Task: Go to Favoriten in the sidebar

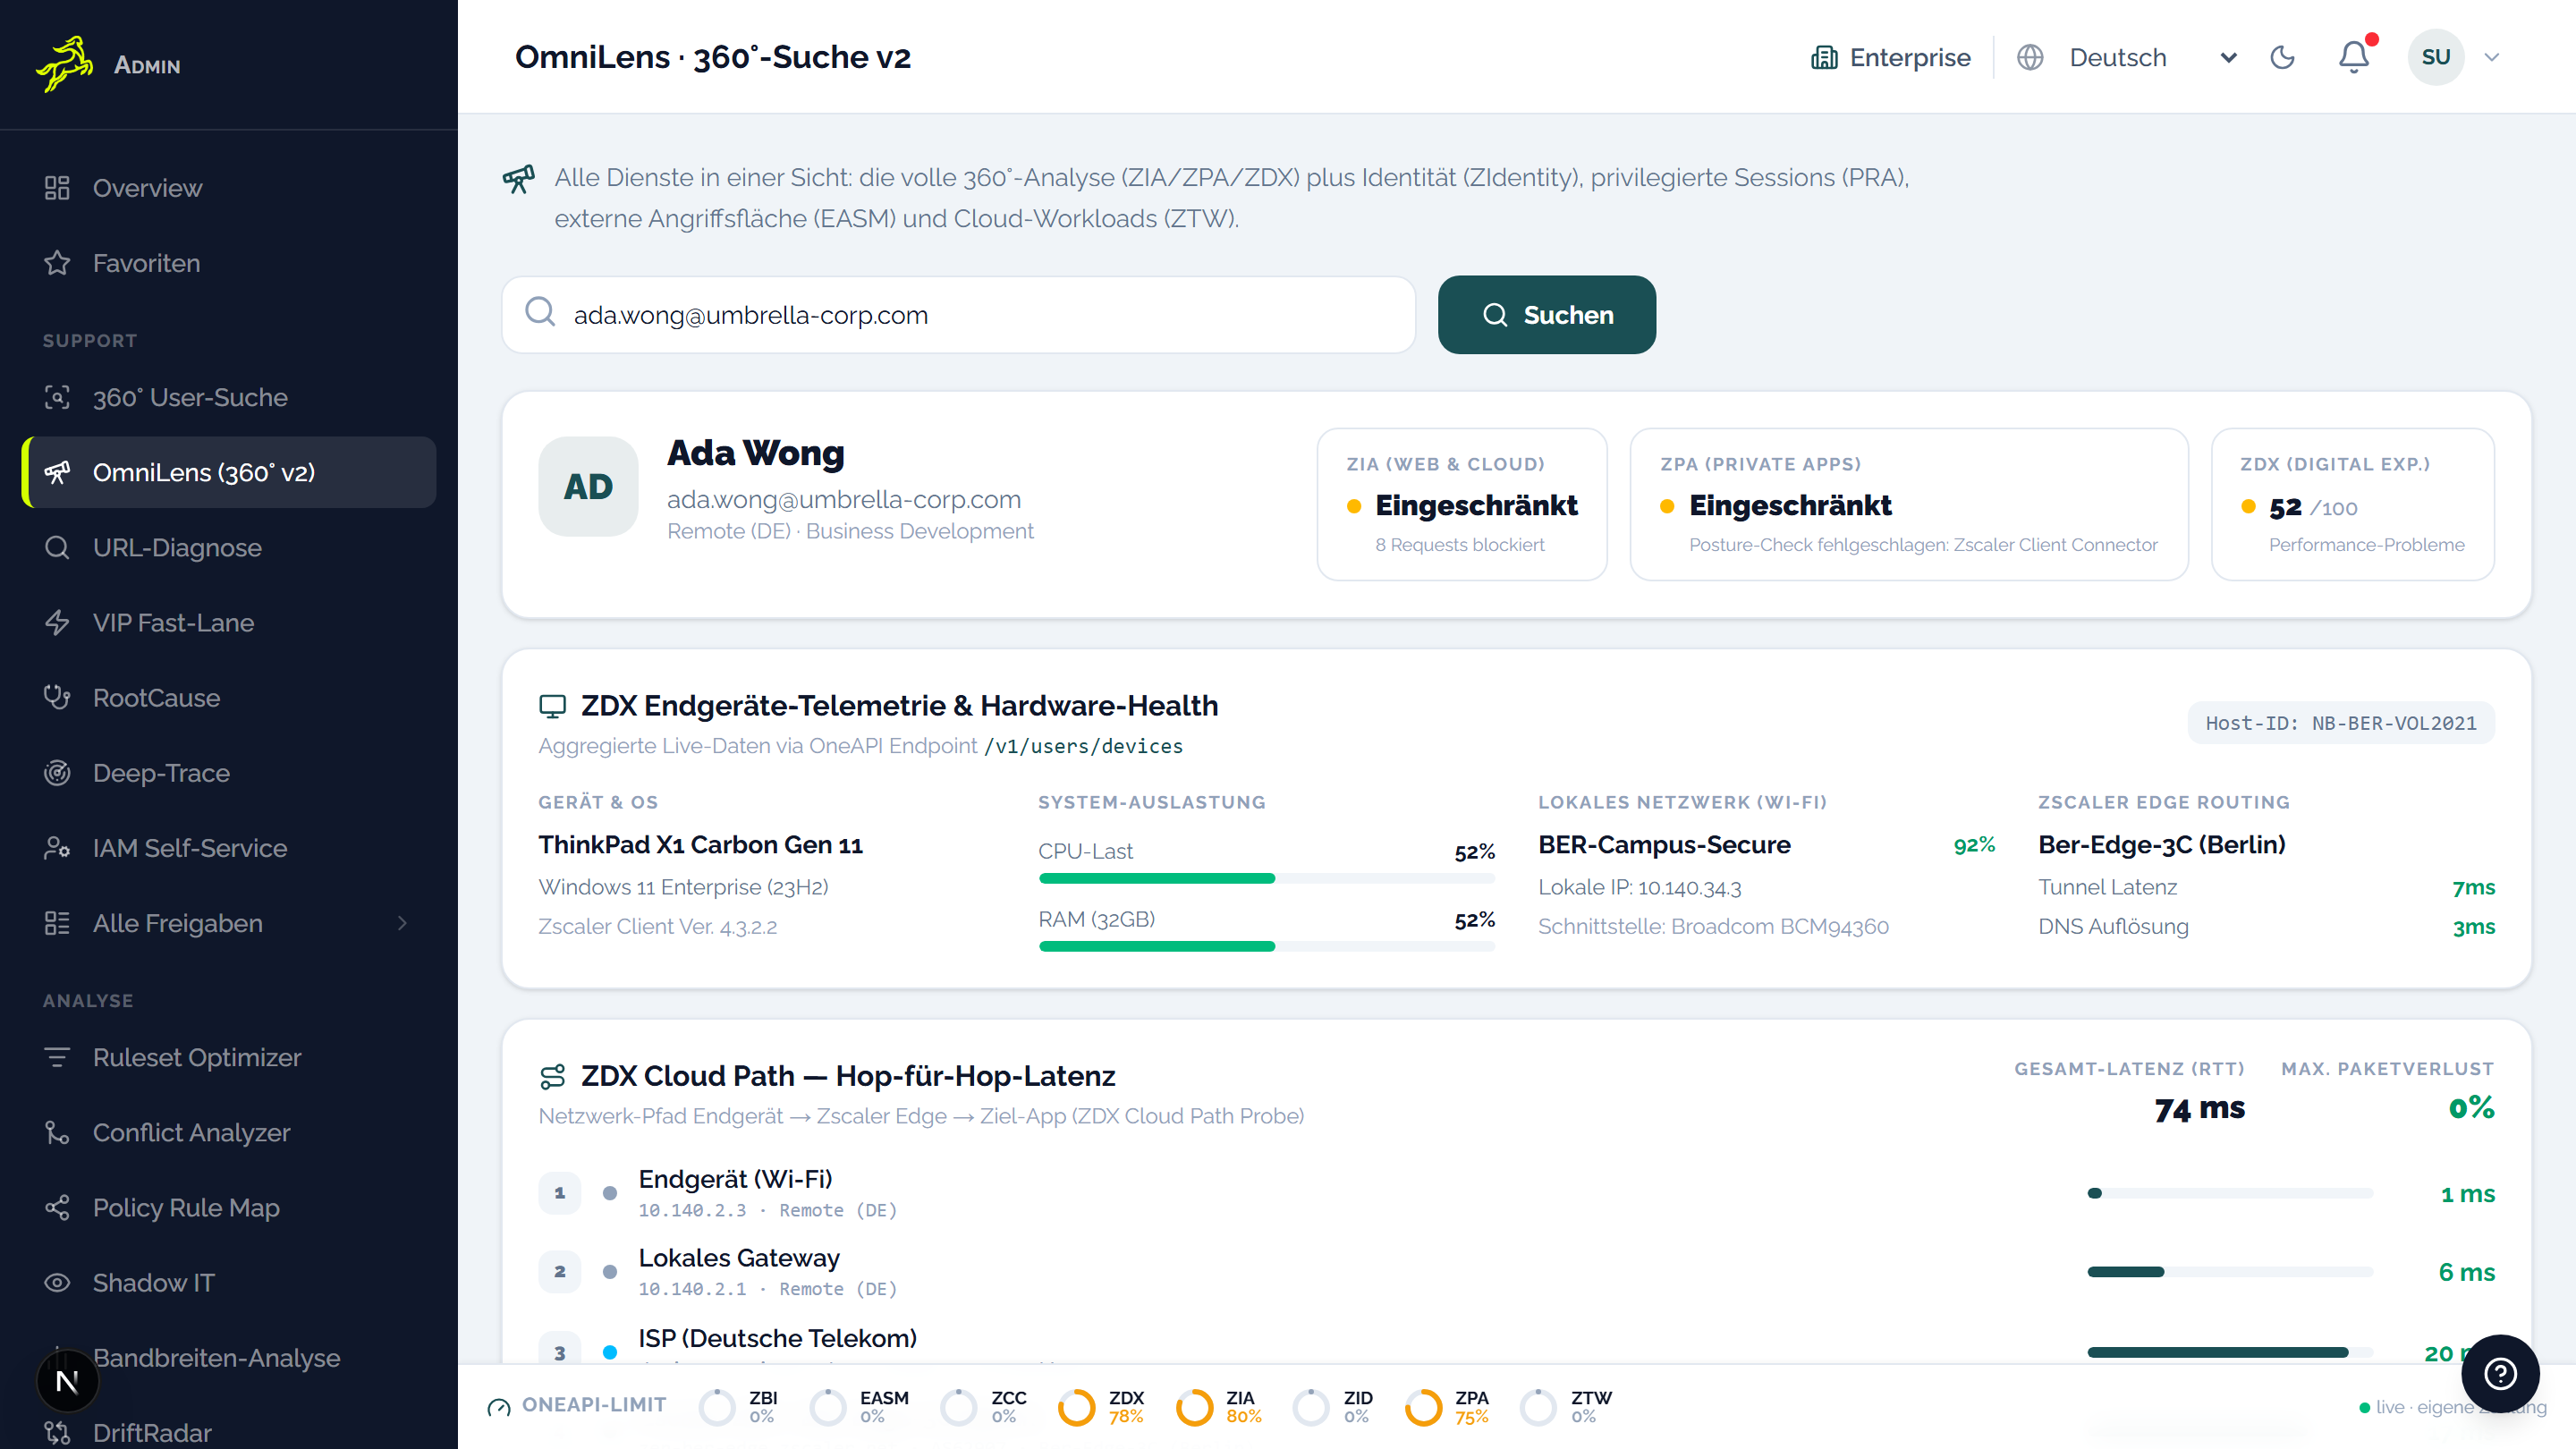Action: (x=228, y=263)
